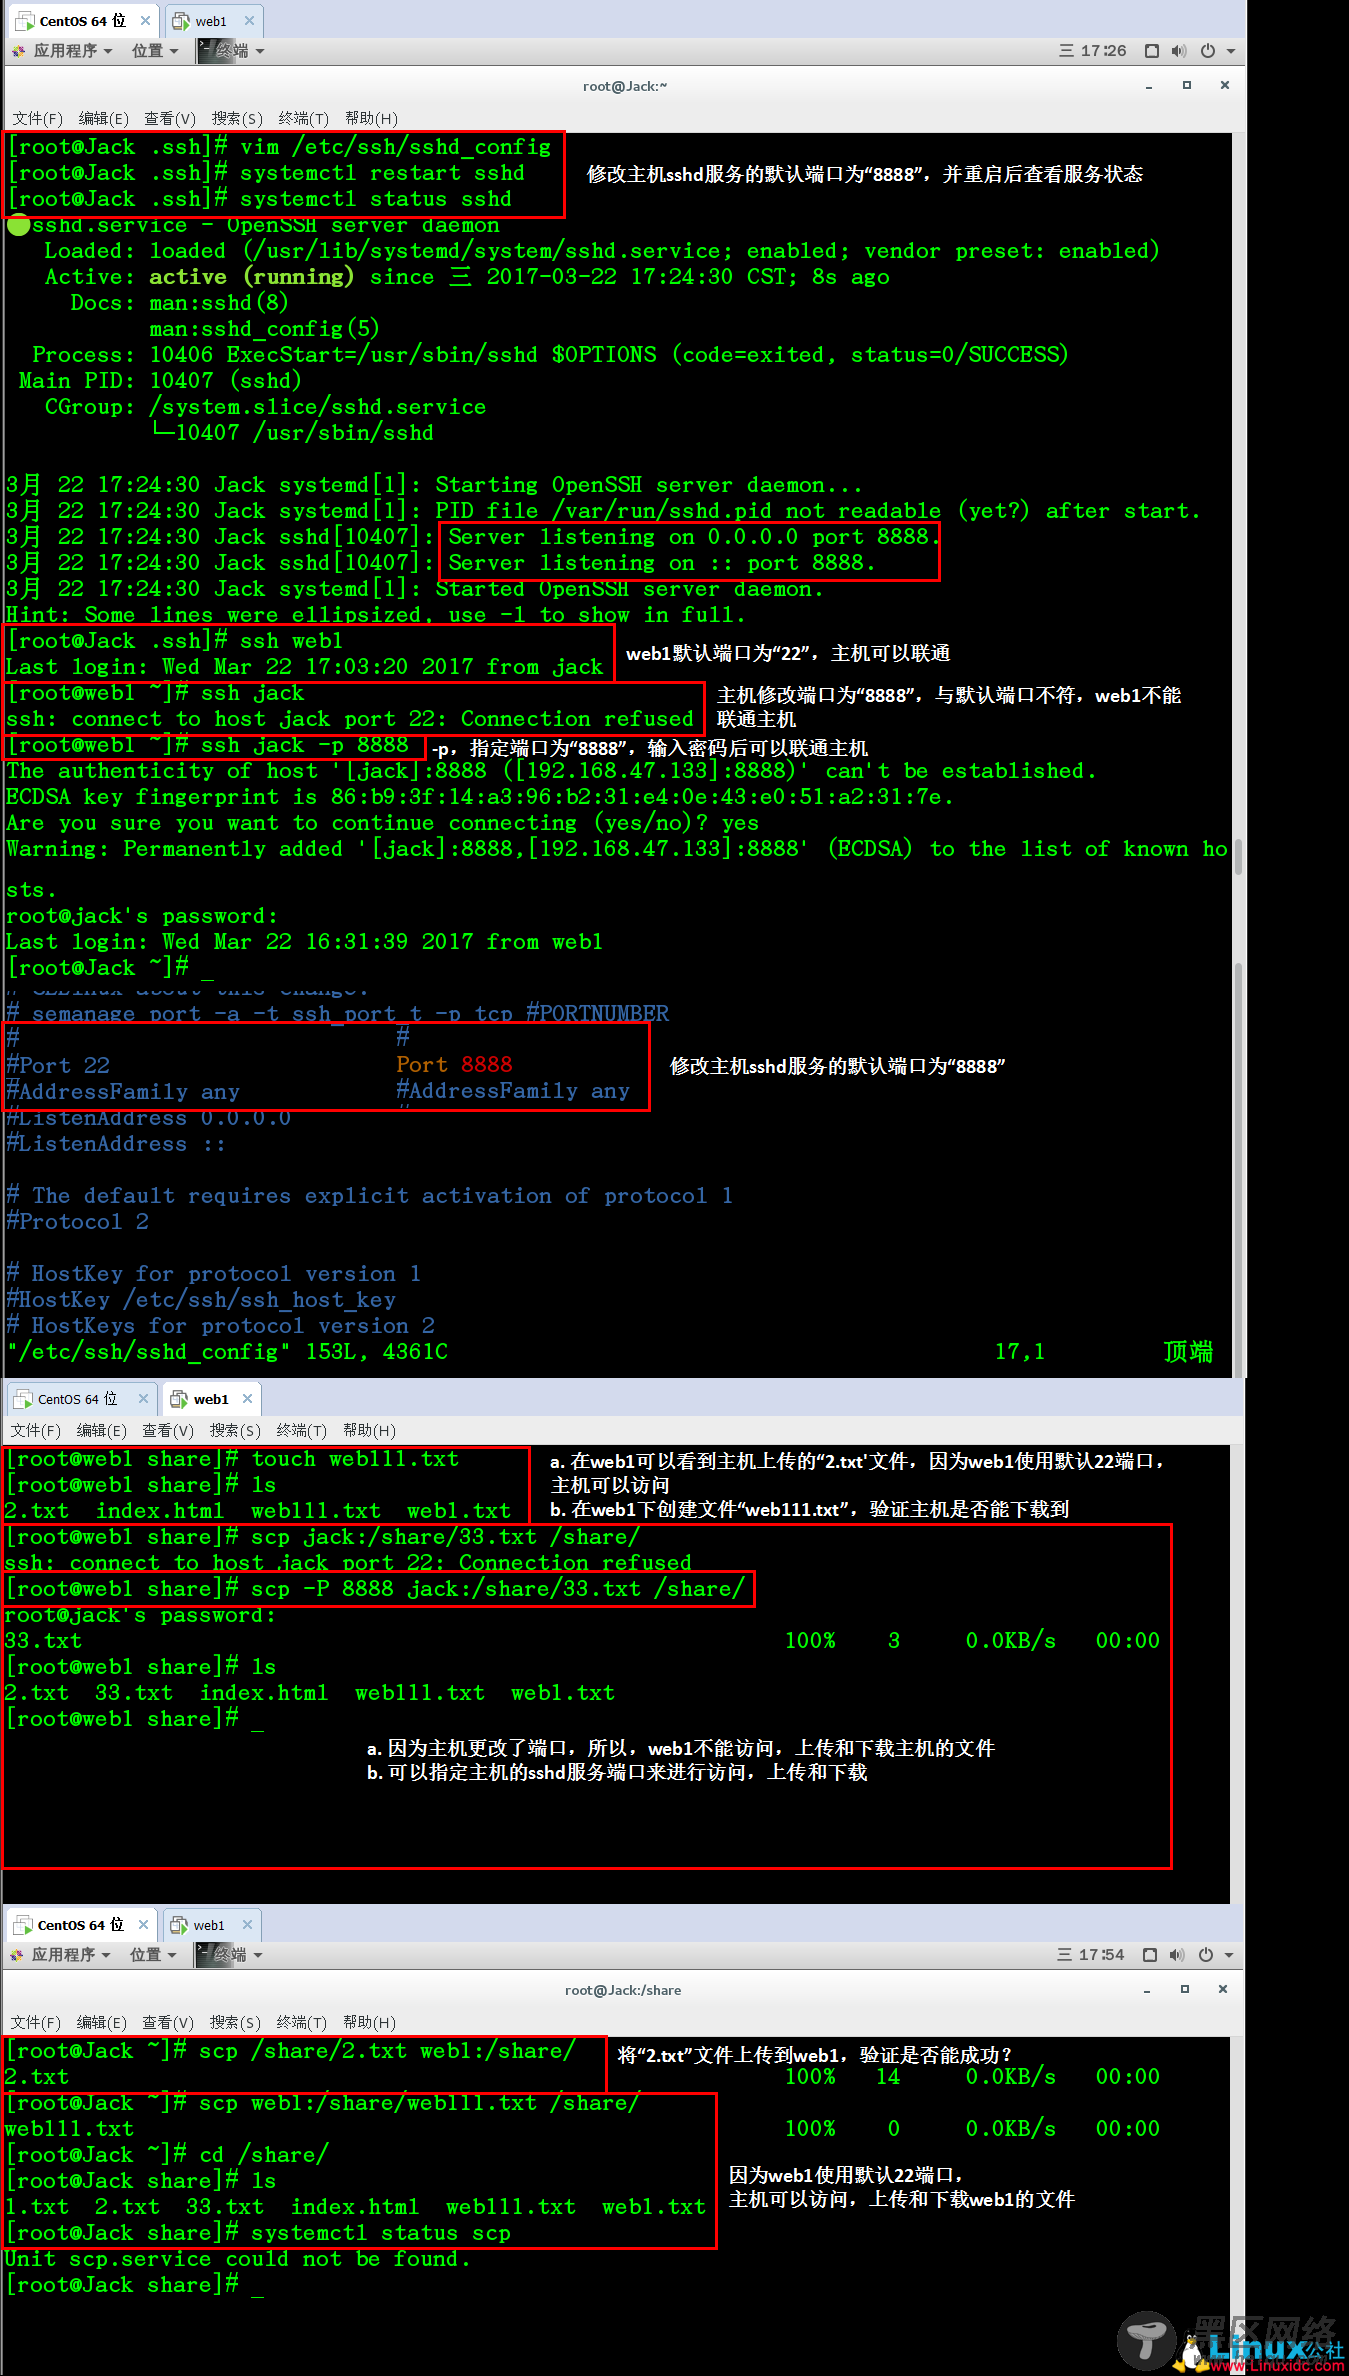Open the 位置 menu in the 17:26 panel
Viewport: 1349px width, 2376px height.
pos(155,51)
